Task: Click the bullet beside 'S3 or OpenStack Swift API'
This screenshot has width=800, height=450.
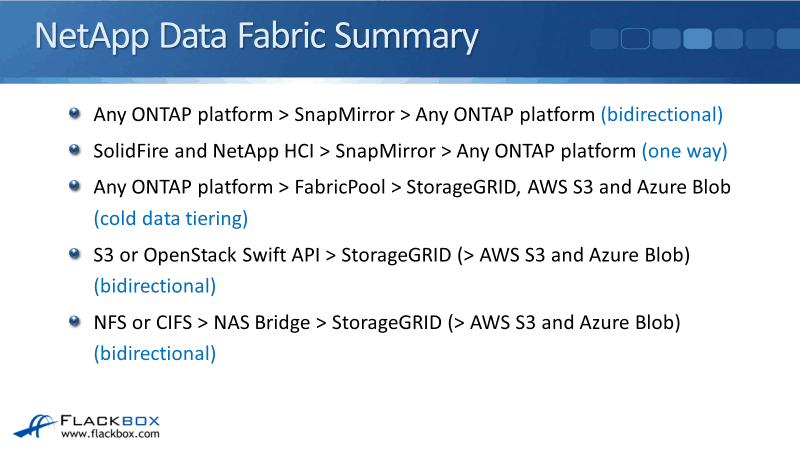Action: 74,254
